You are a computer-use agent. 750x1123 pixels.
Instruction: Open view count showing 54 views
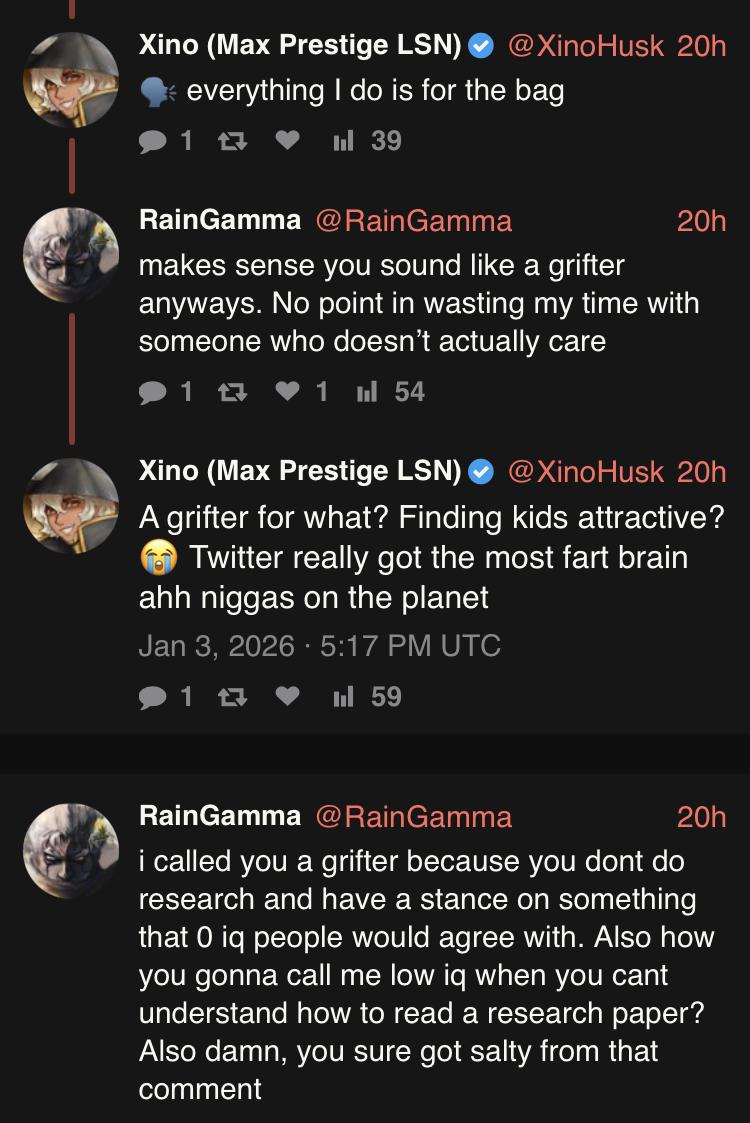click(392, 392)
